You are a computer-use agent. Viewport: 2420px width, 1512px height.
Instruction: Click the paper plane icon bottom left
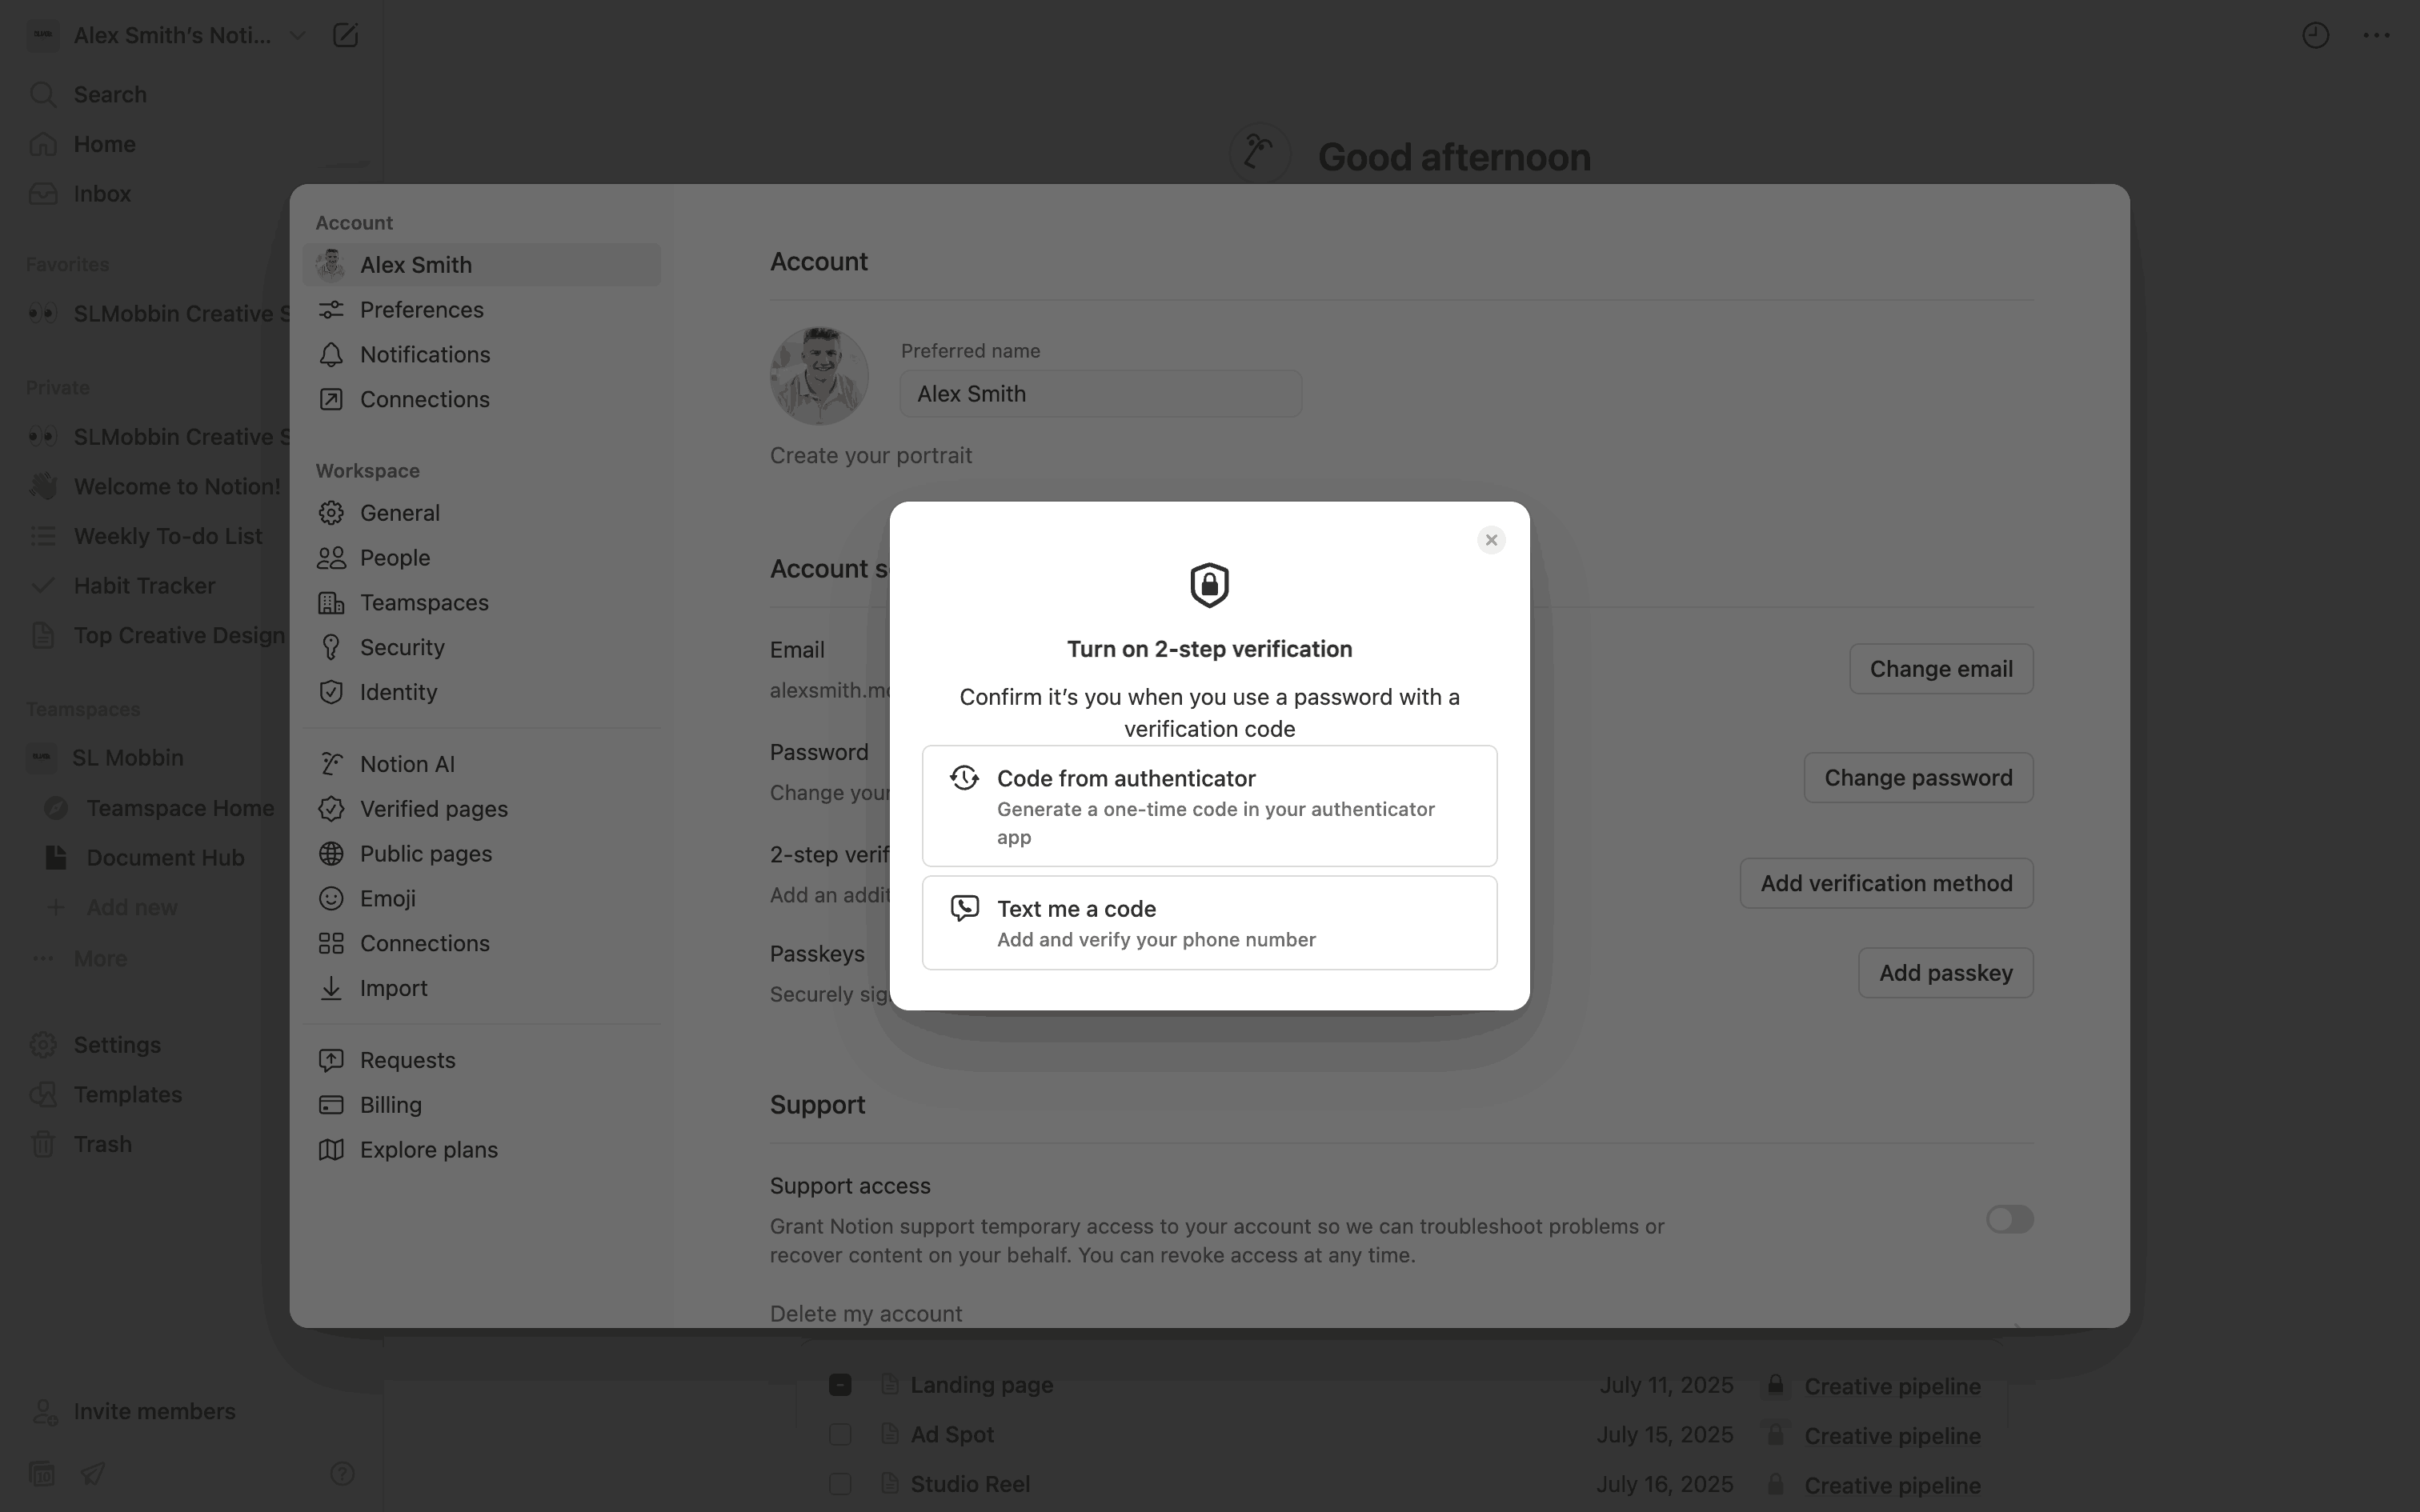pos(93,1473)
